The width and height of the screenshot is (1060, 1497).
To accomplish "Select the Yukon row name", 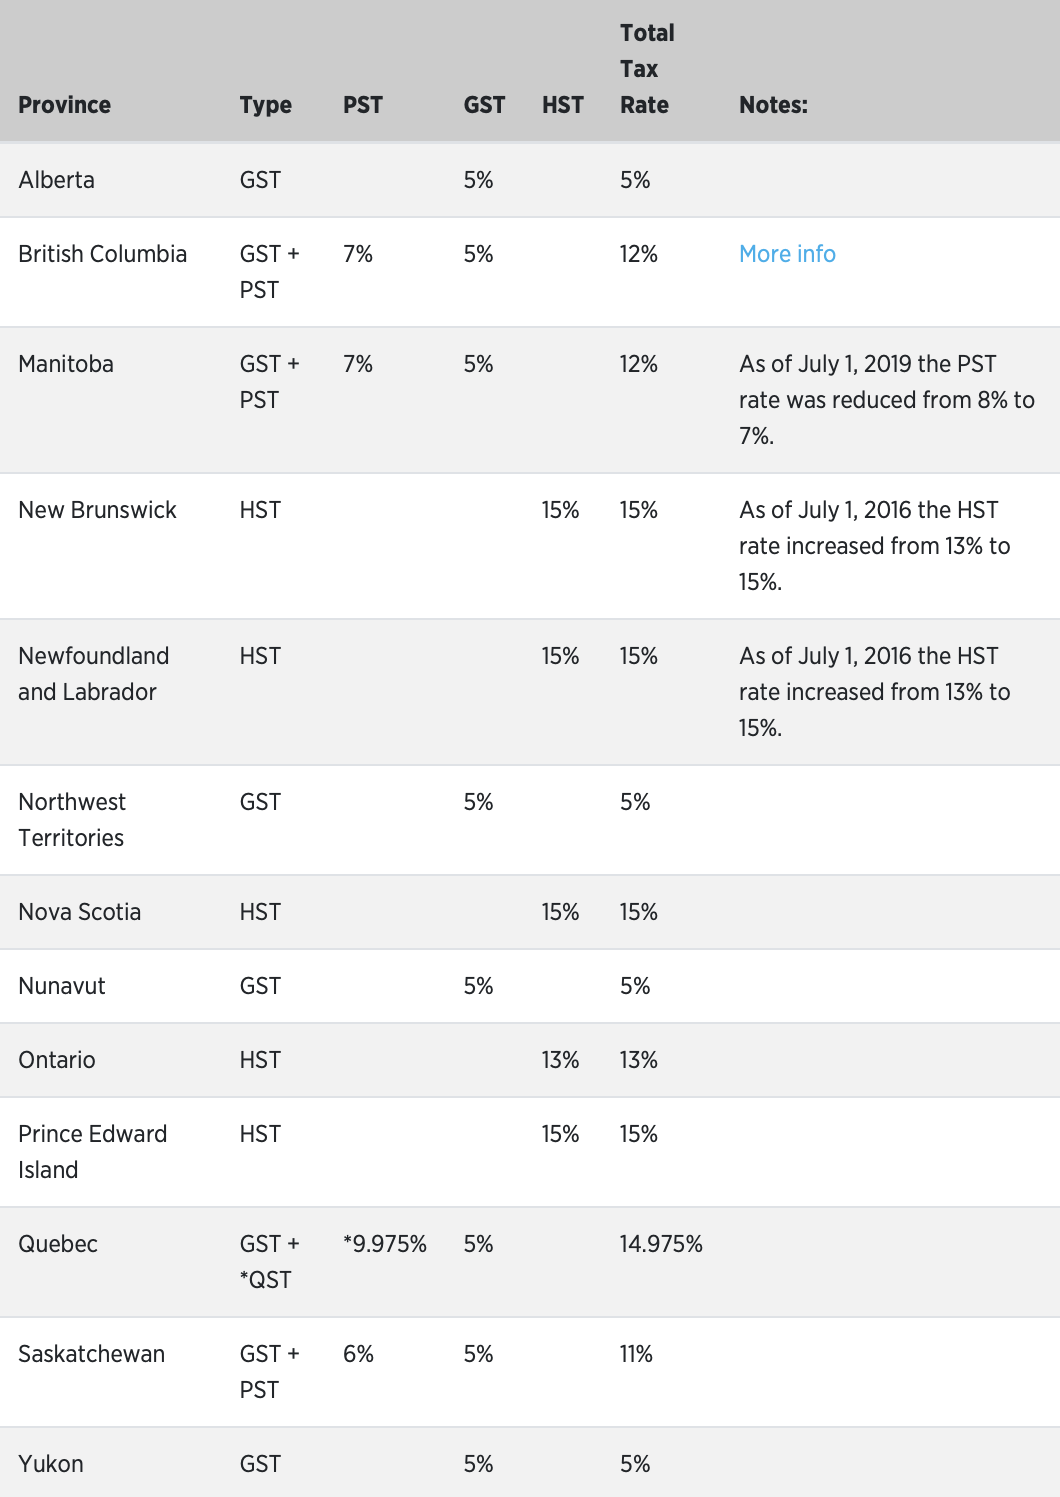I will pyautogui.click(x=51, y=1464).
